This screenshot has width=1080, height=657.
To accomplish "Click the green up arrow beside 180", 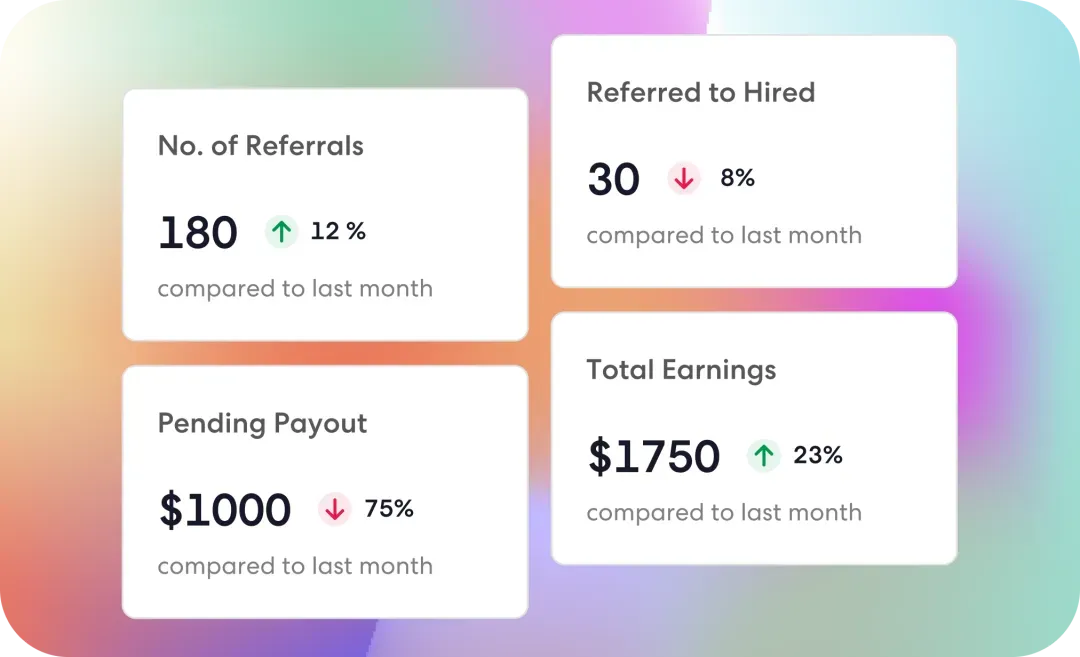I will click(282, 232).
